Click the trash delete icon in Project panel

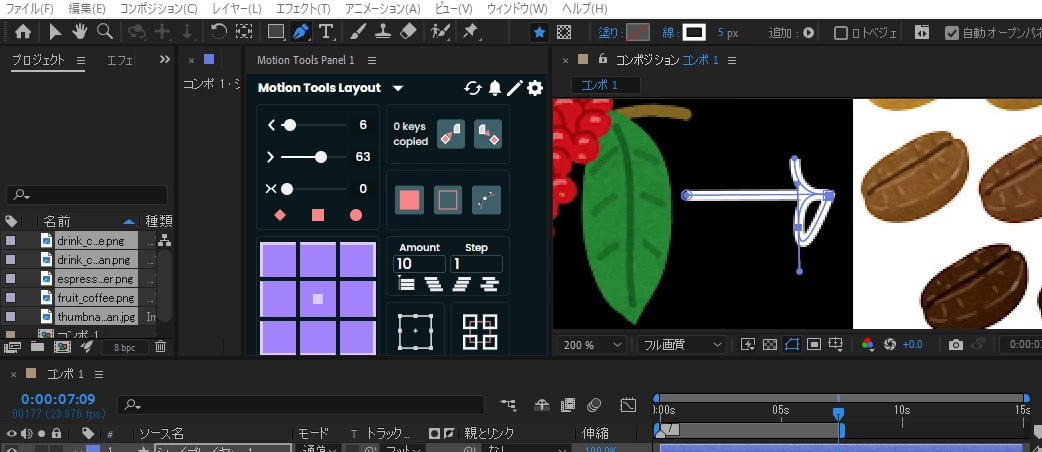coord(160,346)
